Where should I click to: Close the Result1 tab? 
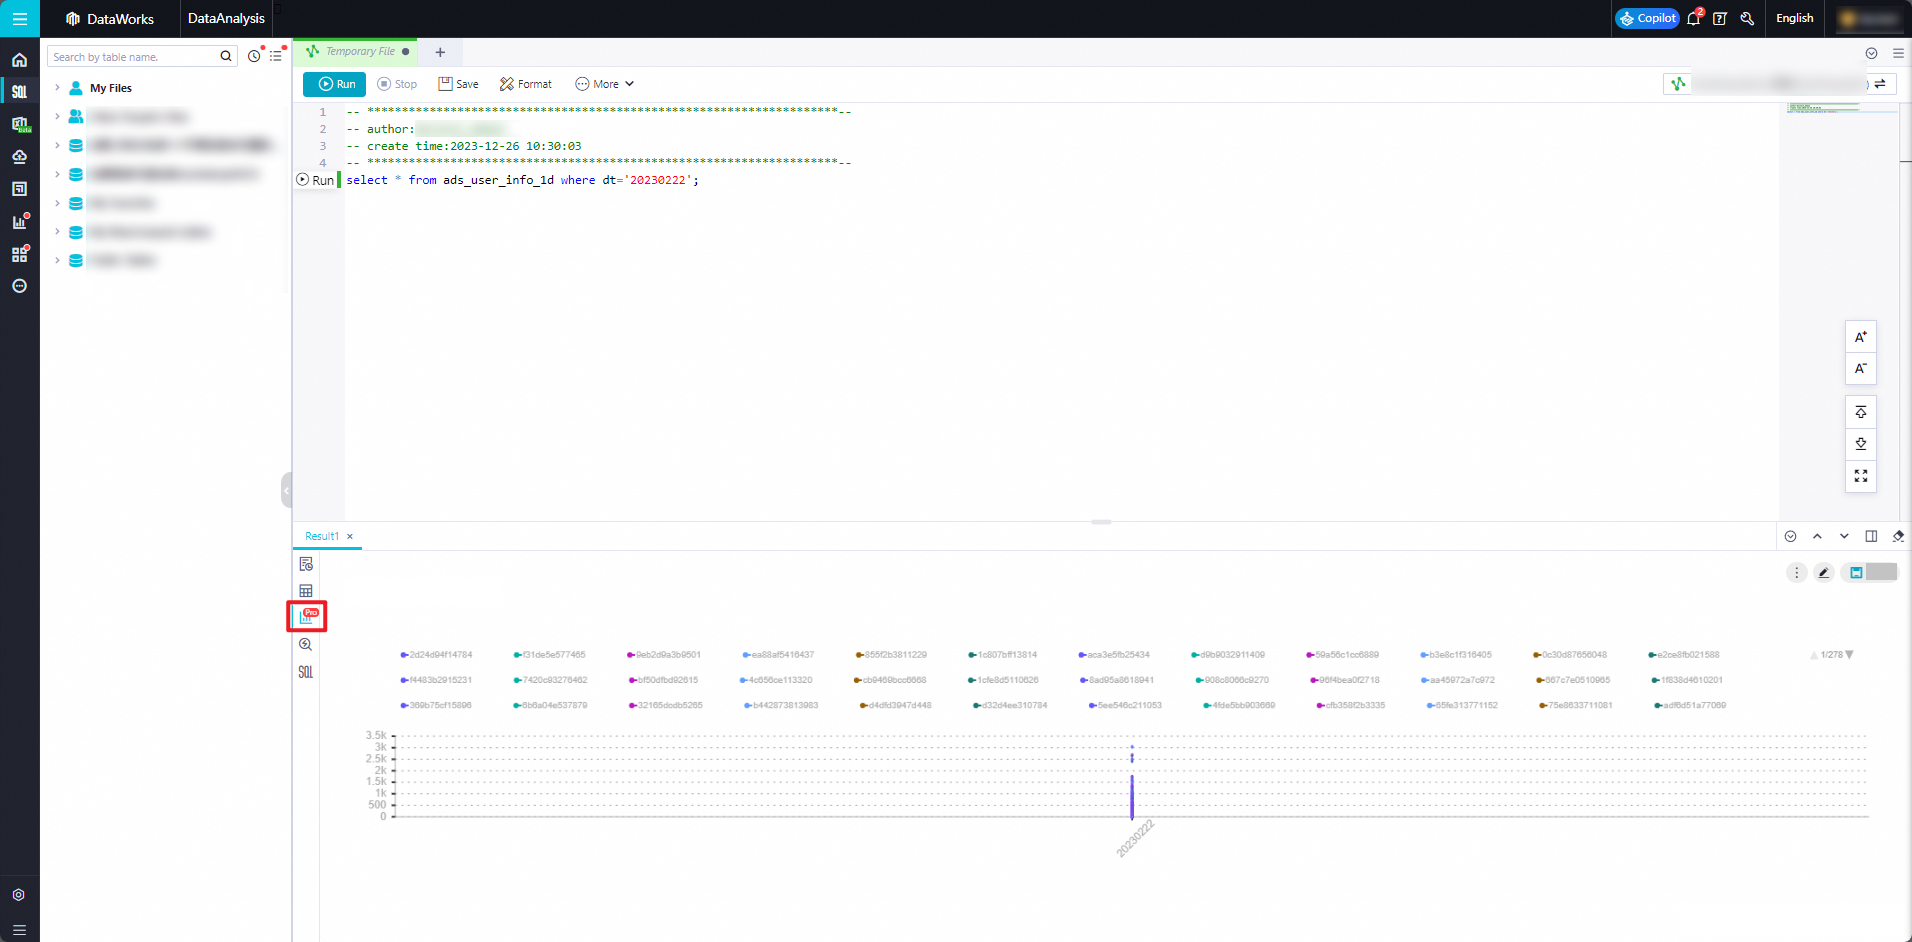click(350, 536)
